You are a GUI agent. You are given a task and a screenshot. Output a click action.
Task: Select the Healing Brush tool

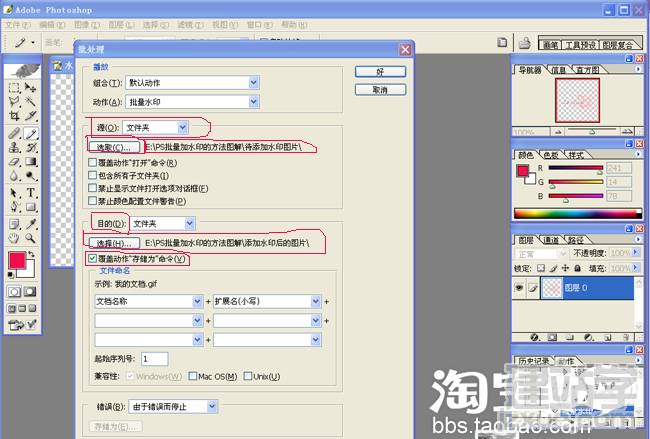(14, 133)
